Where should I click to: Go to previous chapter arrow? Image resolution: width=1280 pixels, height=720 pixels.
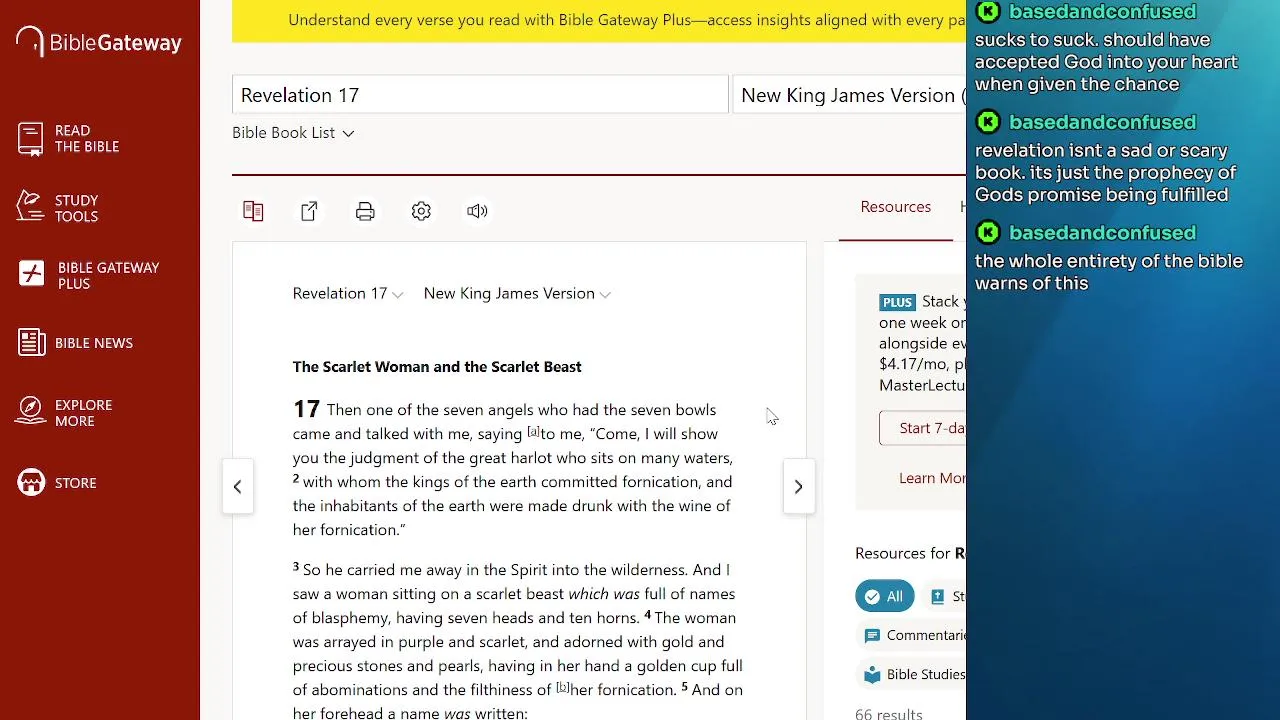pos(237,487)
